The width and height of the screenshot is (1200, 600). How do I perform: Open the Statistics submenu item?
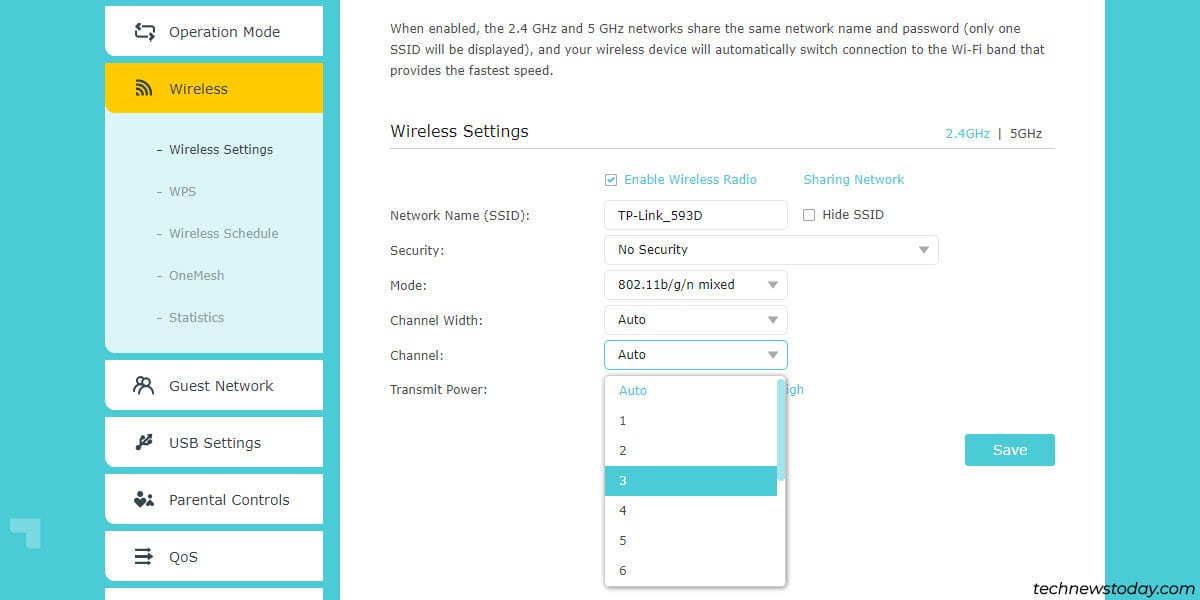(x=197, y=318)
